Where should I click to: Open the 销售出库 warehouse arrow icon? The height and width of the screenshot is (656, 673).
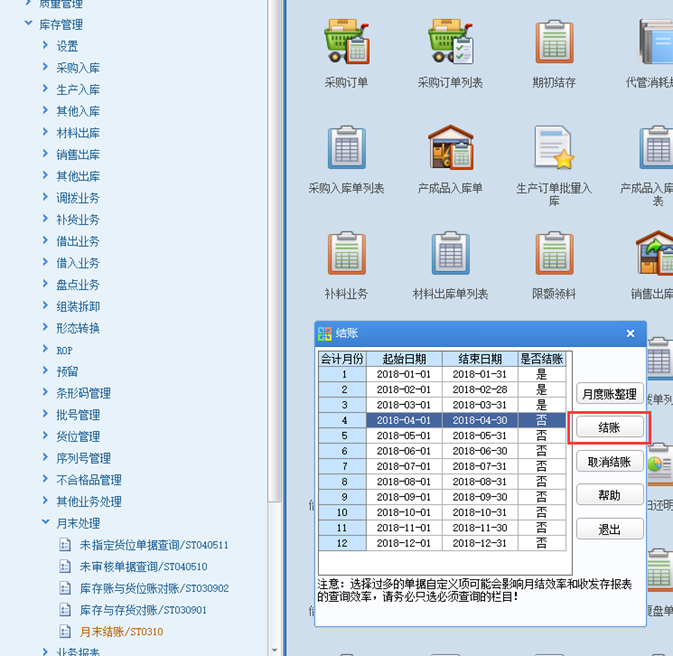point(655,253)
